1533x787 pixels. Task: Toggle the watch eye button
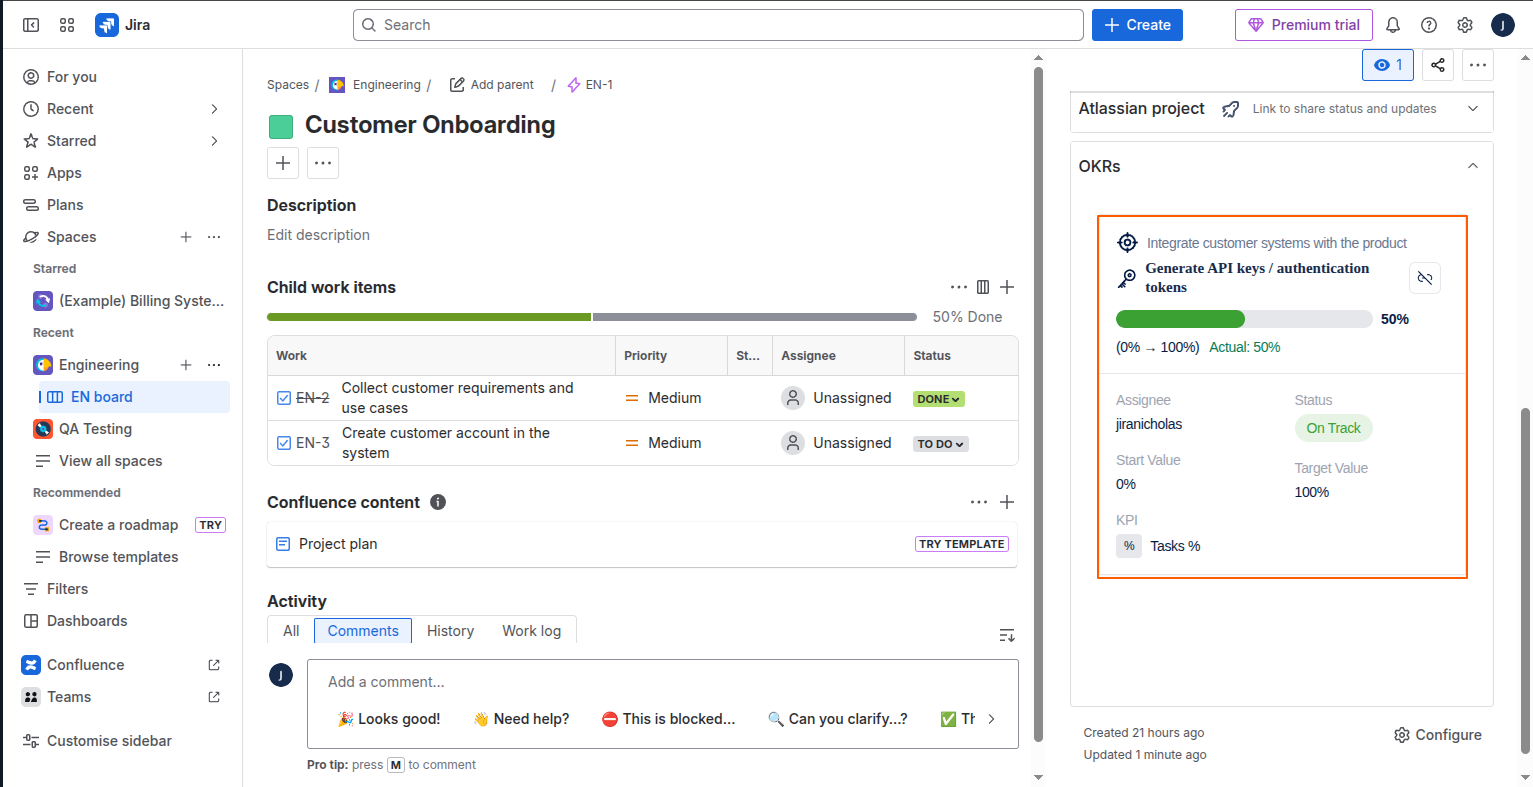[1388, 65]
